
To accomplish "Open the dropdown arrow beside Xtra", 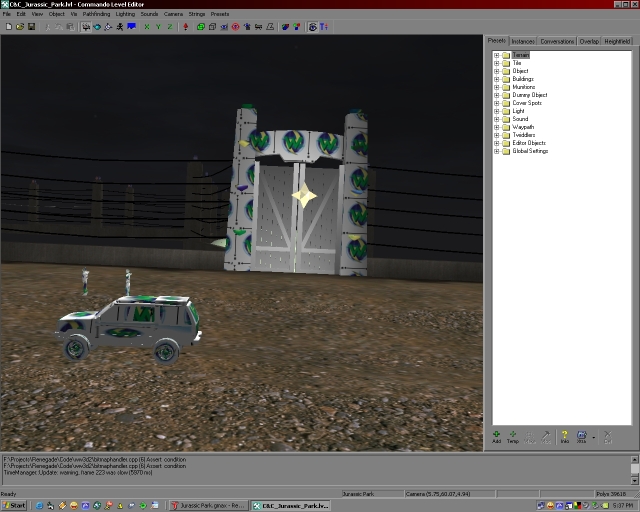I will (592, 436).
